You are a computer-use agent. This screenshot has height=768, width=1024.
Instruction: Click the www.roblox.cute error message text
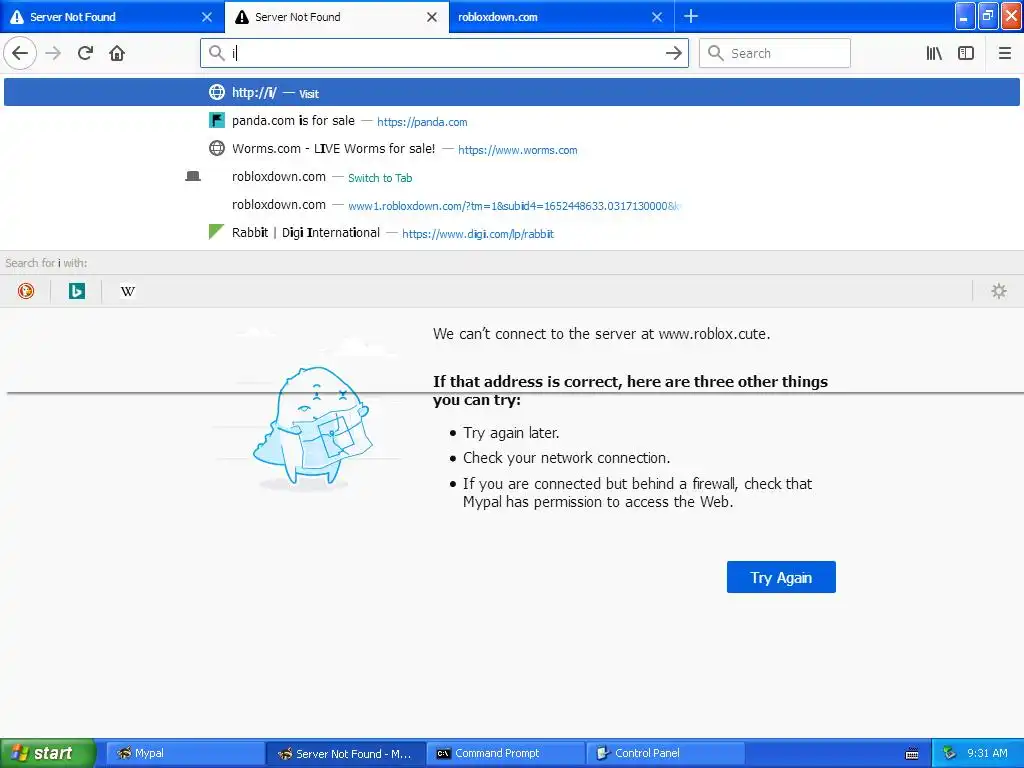pyautogui.click(x=601, y=334)
